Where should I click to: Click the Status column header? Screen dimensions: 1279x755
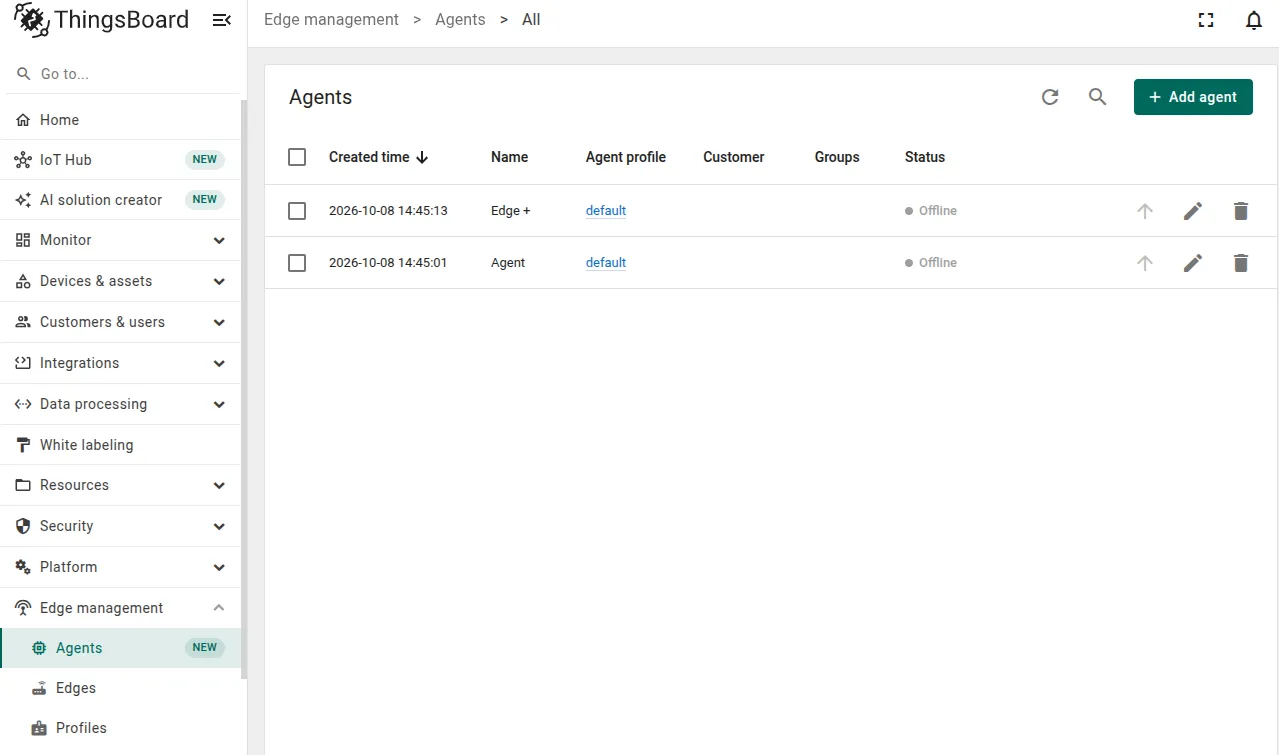(925, 157)
